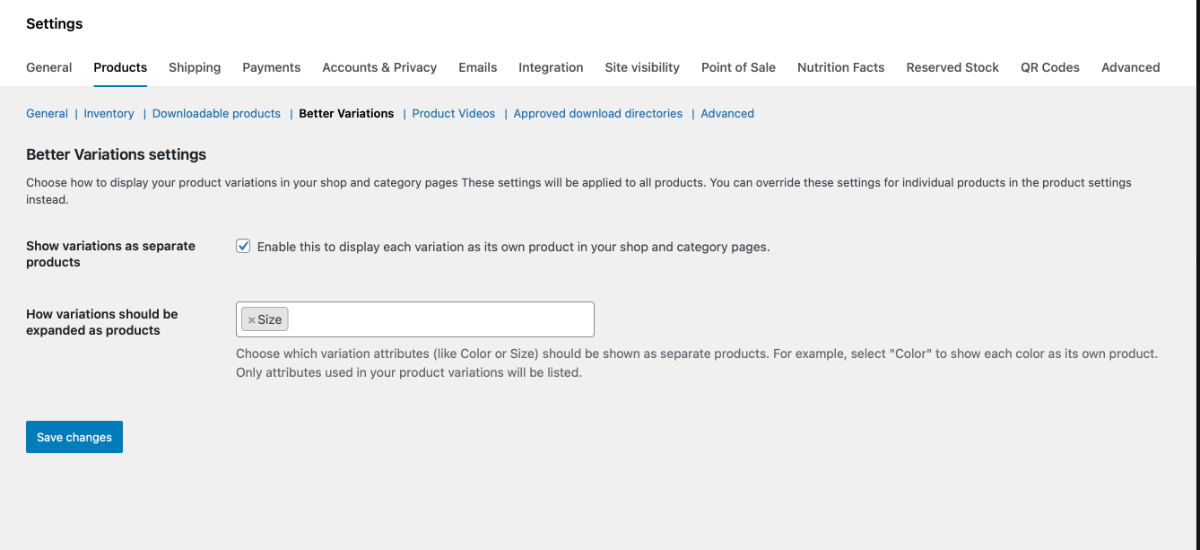Go to Product Videos sub-section

pyautogui.click(x=453, y=113)
